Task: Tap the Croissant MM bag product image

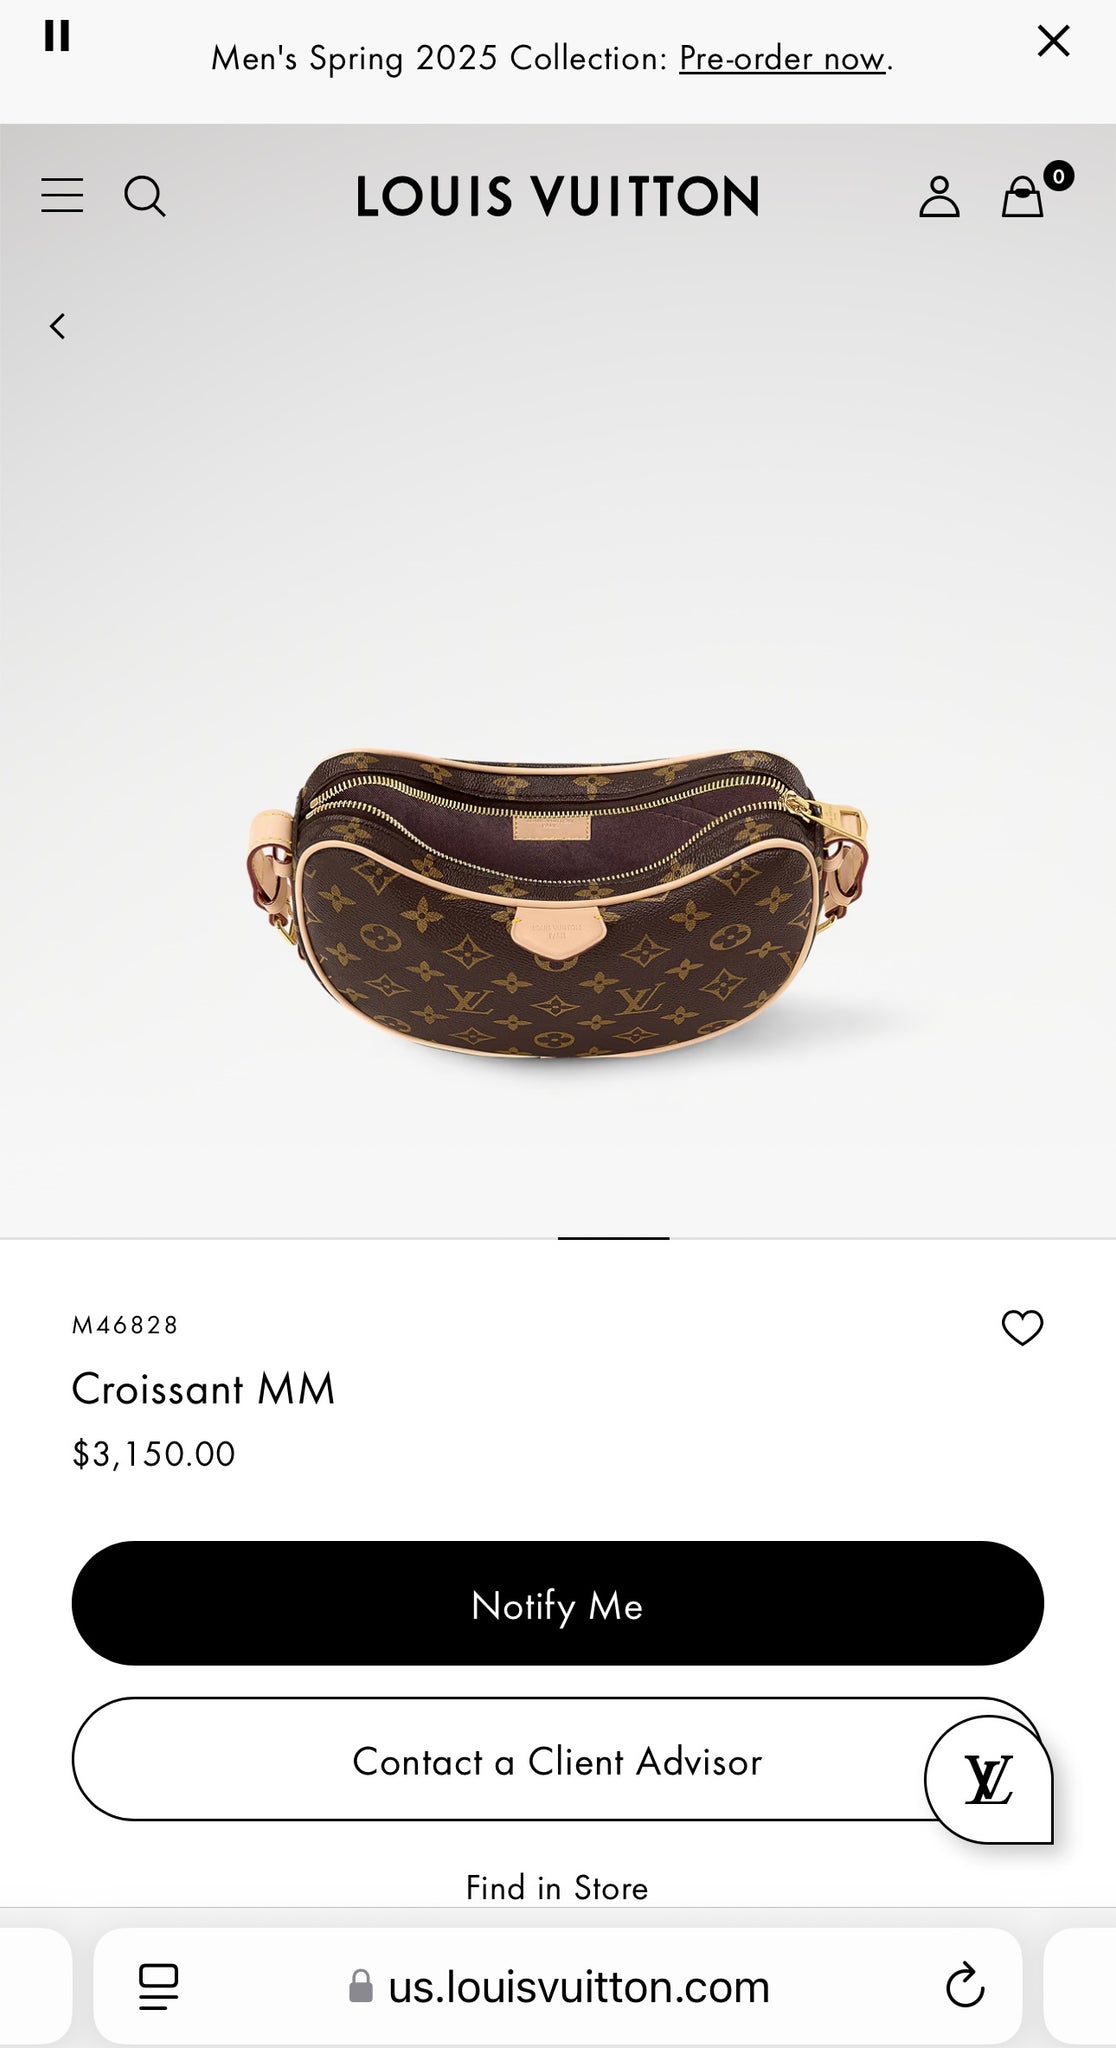Action: pyautogui.click(x=558, y=903)
